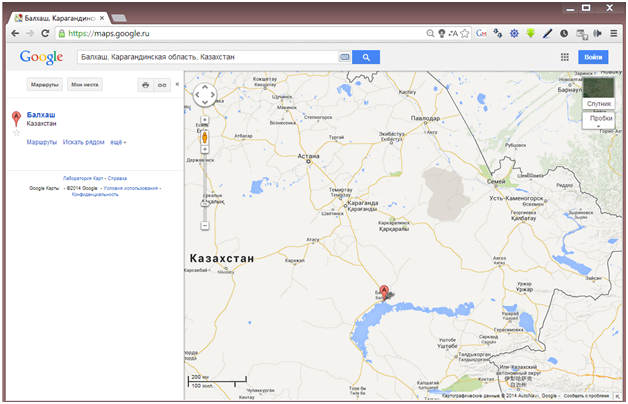Click the Маршруты button in toolbar
Image resolution: width=628 pixels, height=404 pixels.
[44, 84]
